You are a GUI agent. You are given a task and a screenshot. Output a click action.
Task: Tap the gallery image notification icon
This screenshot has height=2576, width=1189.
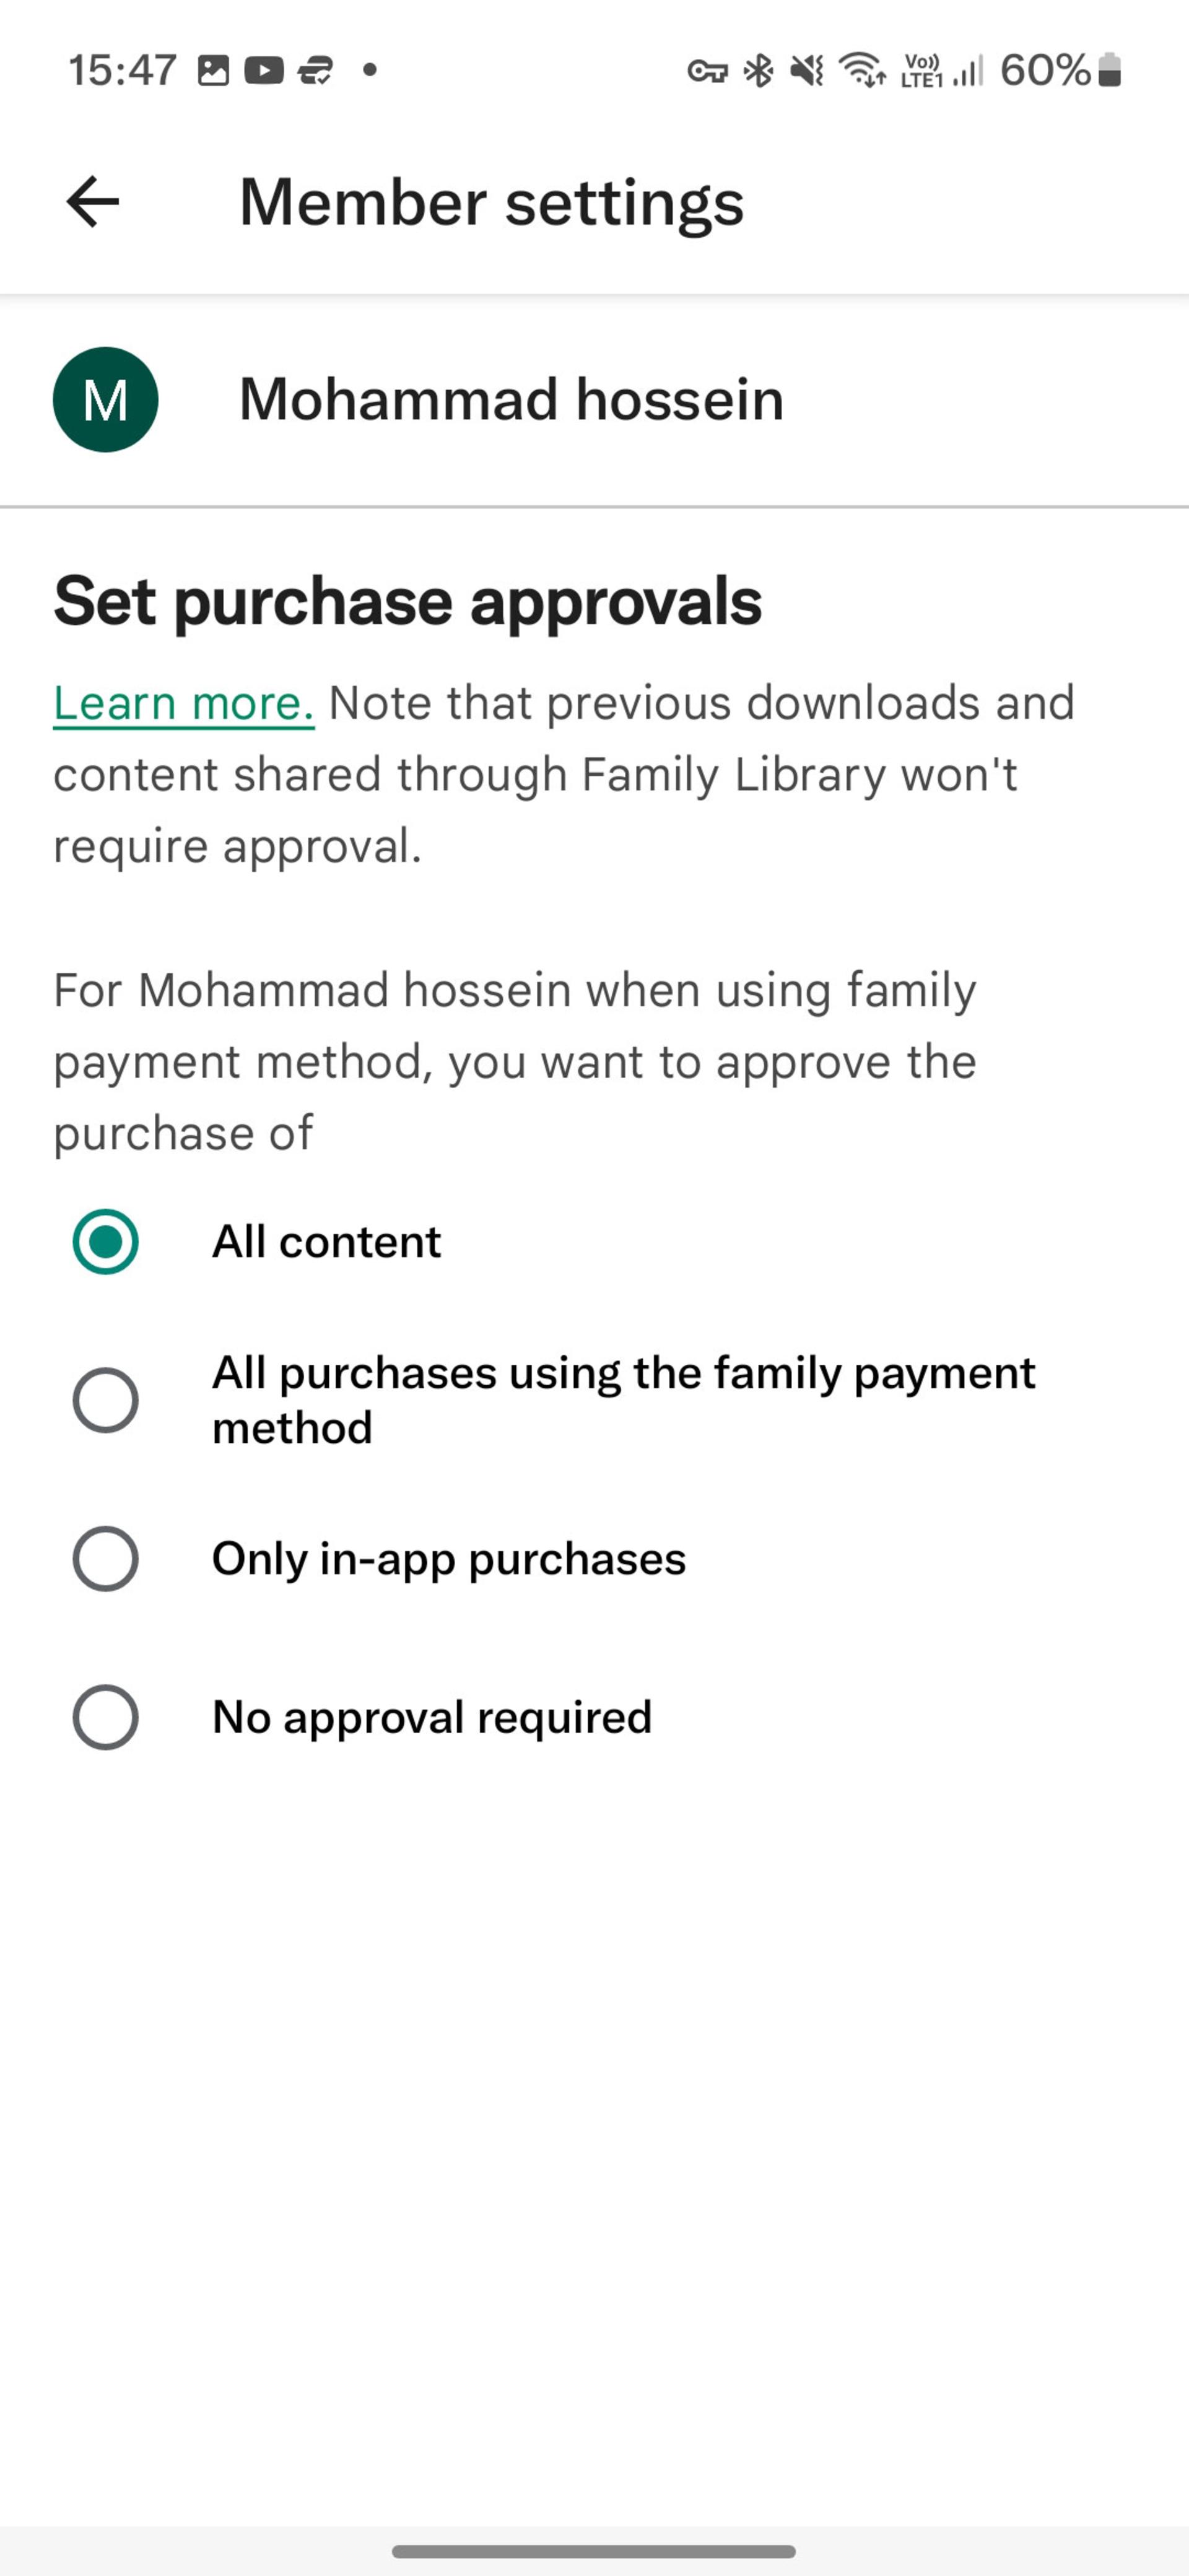pyautogui.click(x=213, y=71)
